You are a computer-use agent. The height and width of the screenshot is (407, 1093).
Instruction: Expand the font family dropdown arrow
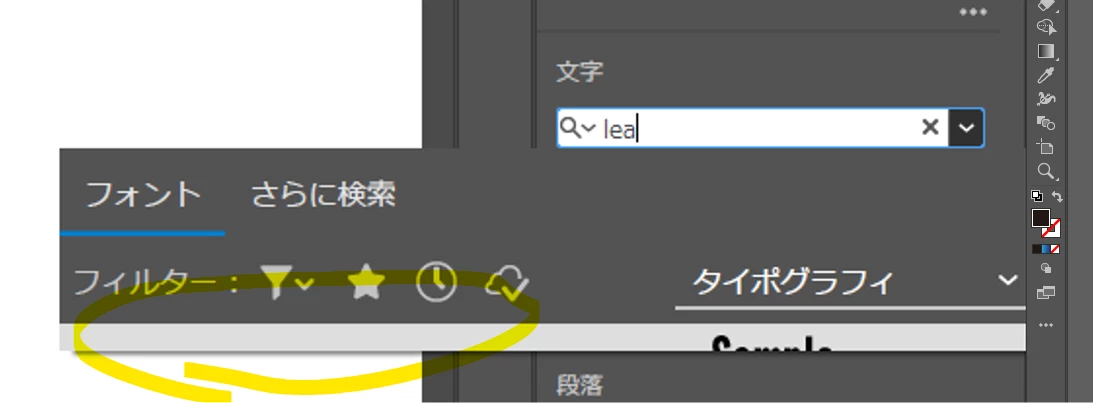pos(966,127)
